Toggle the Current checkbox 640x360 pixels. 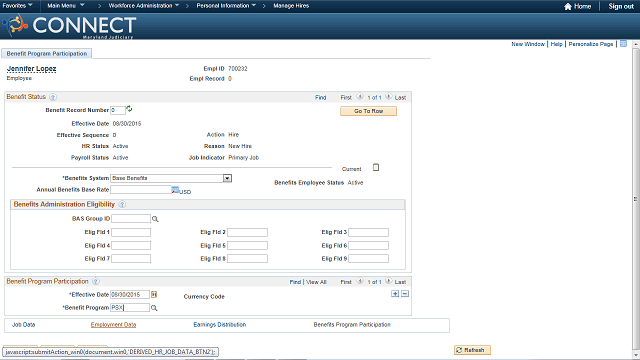point(376,167)
